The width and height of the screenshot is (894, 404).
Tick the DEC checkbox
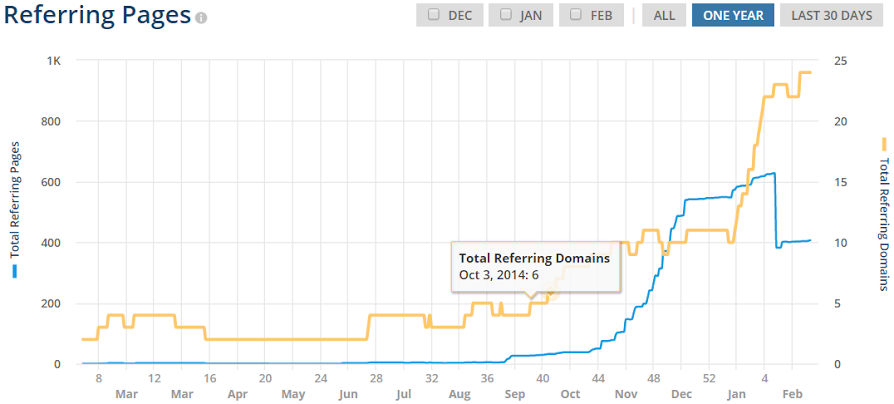click(x=434, y=15)
